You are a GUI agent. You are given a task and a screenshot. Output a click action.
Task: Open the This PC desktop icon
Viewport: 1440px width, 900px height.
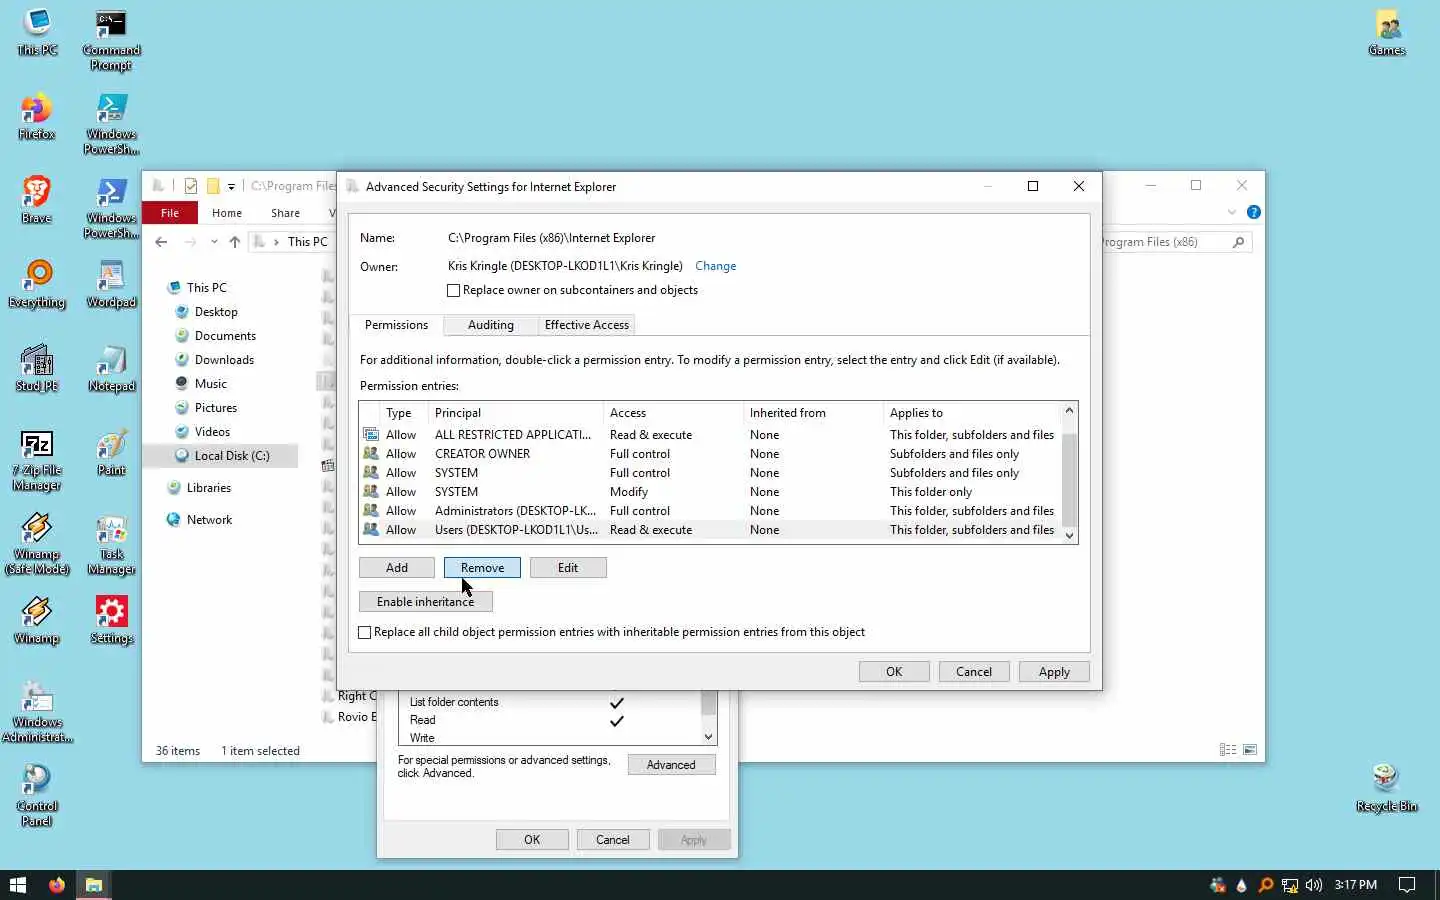coord(37,33)
